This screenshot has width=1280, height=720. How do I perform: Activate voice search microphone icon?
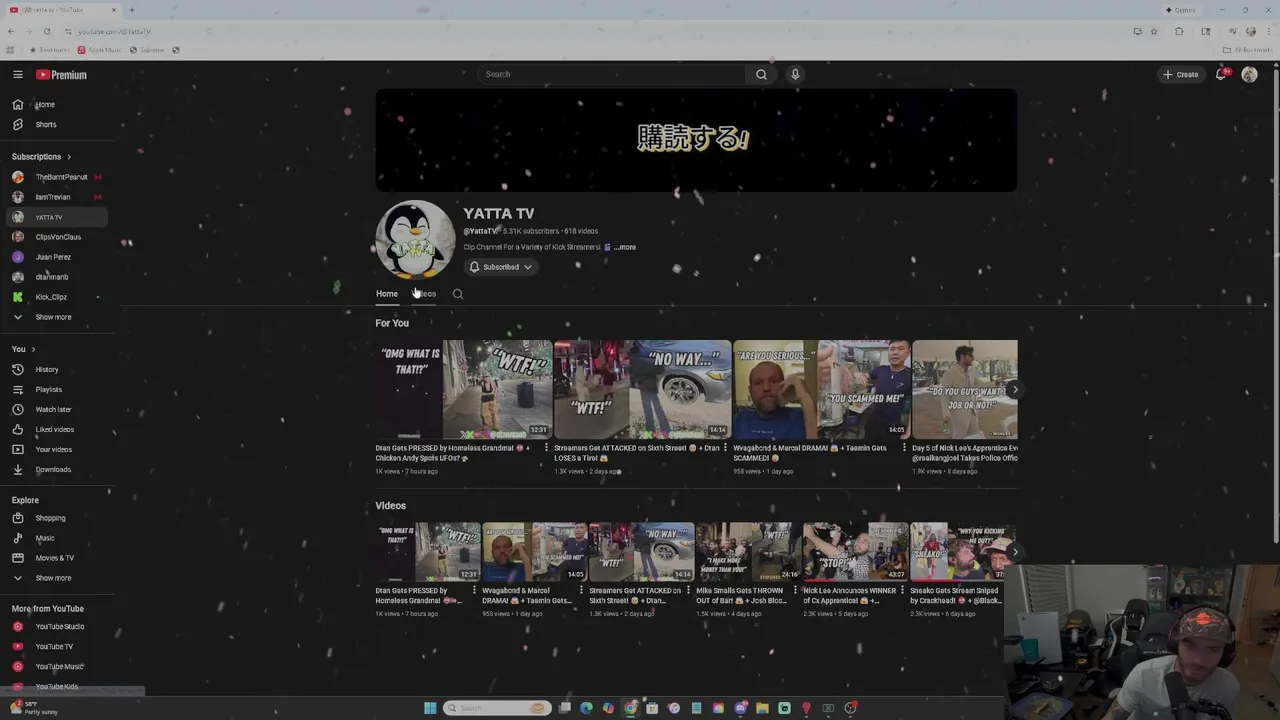pyautogui.click(x=795, y=74)
